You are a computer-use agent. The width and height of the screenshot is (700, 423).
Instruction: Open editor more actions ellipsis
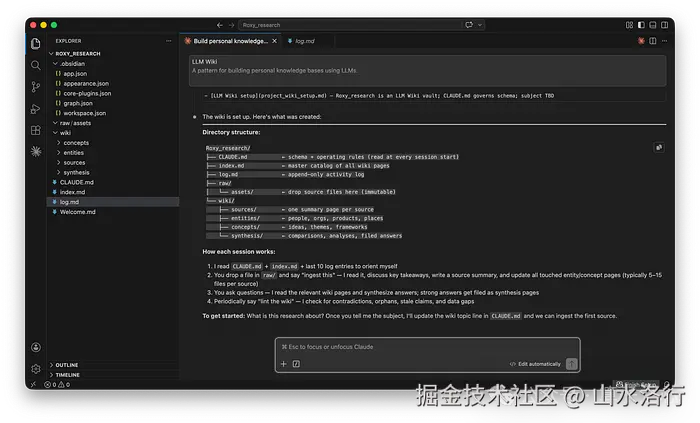tap(664, 41)
